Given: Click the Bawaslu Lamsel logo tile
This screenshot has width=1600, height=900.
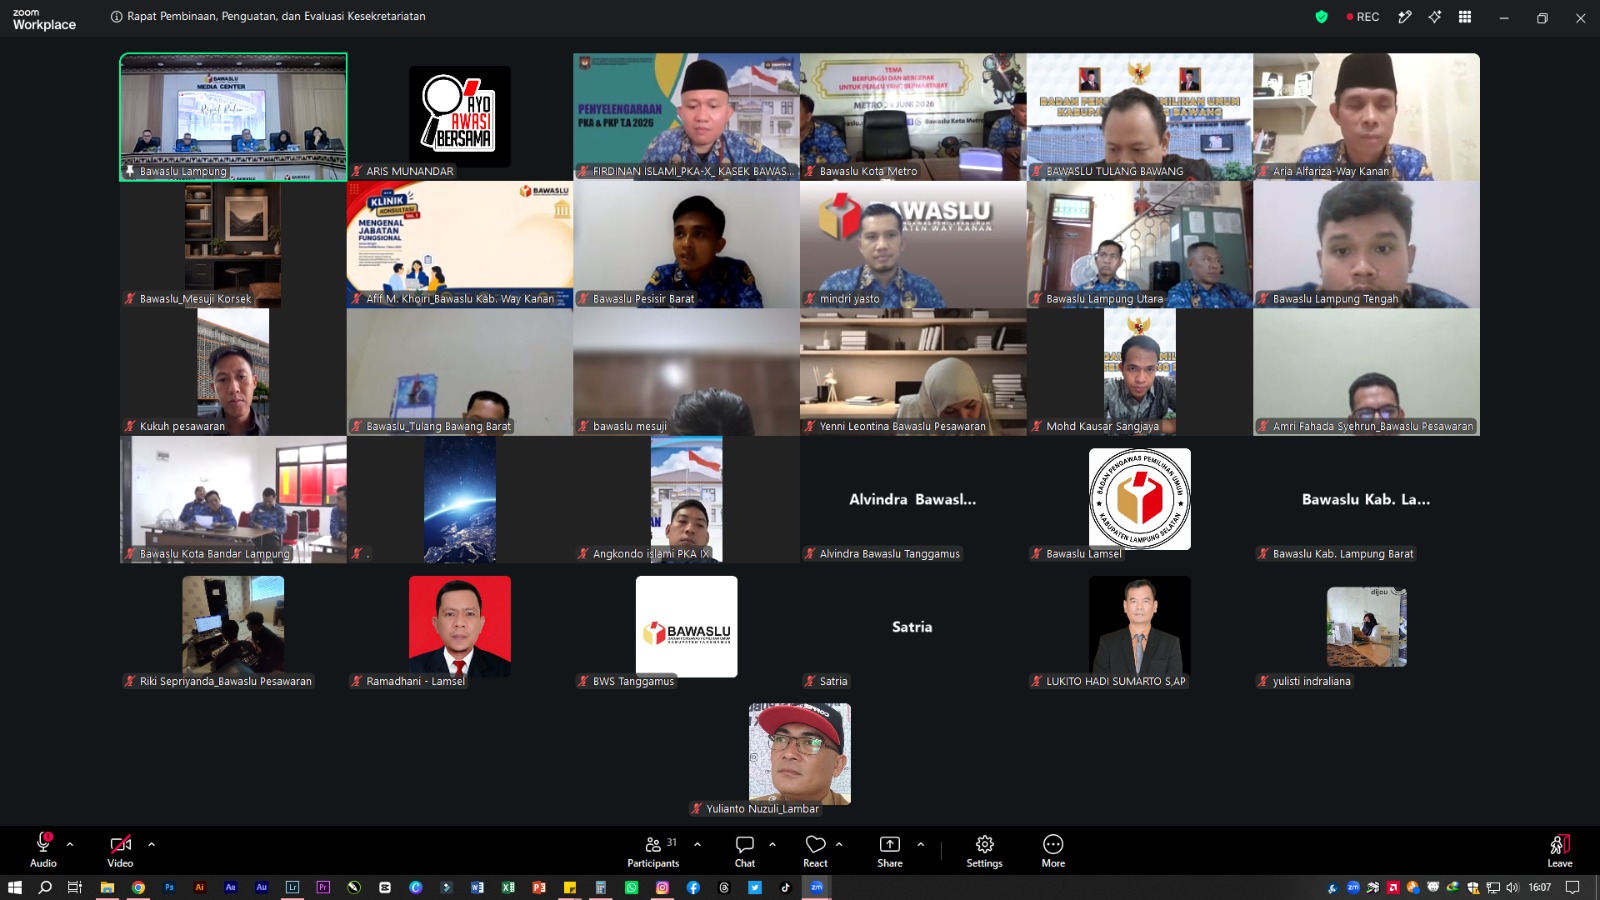Looking at the screenshot, I should tap(1140, 499).
